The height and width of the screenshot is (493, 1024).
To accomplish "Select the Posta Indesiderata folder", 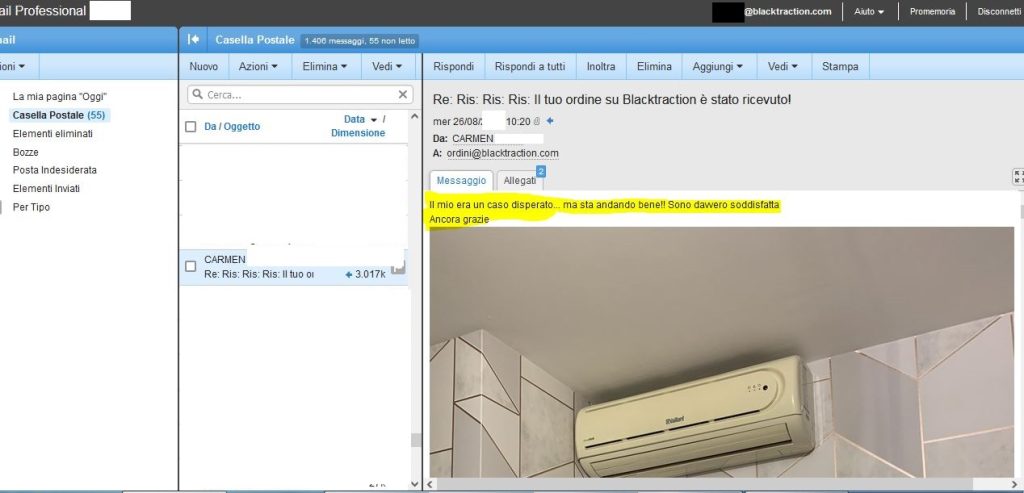I will pos(54,170).
